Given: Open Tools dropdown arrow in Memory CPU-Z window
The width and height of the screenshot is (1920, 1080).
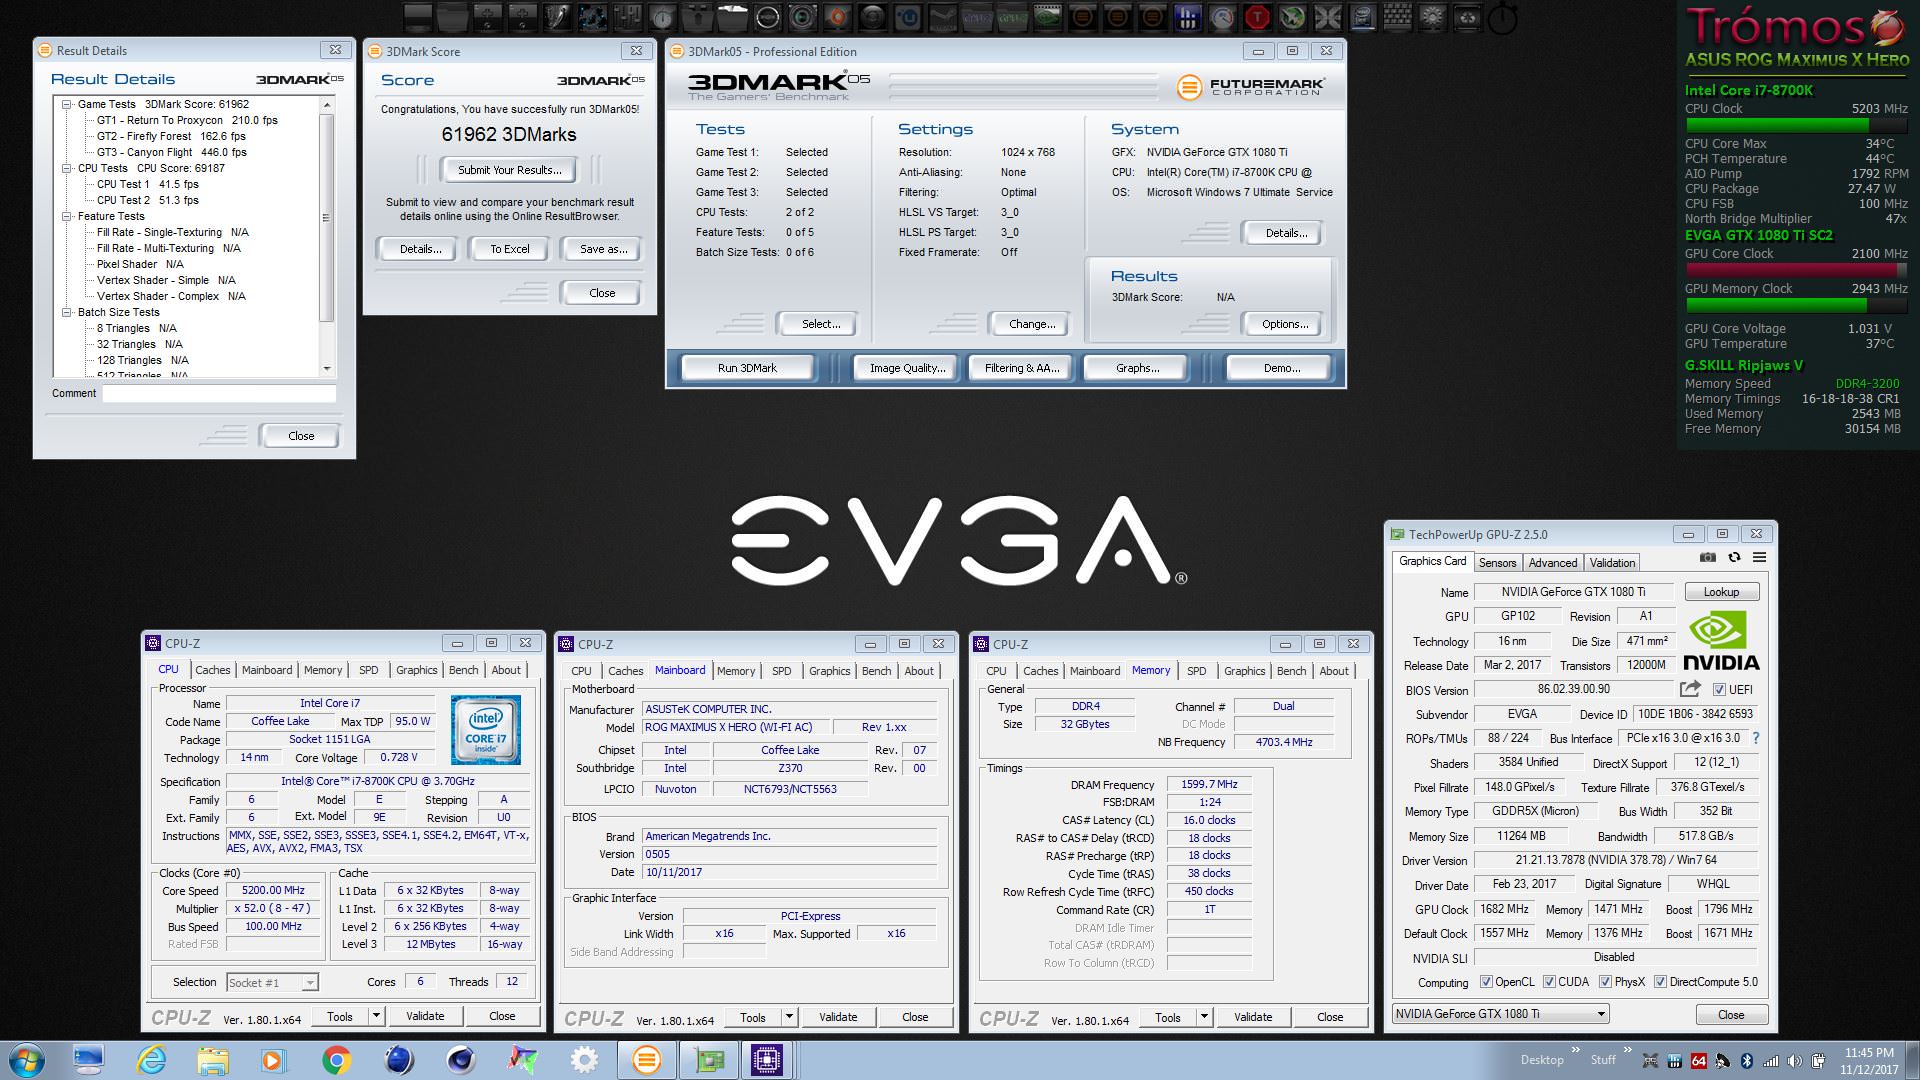Looking at the screenshot, I should click(x=1204, y=1017).
